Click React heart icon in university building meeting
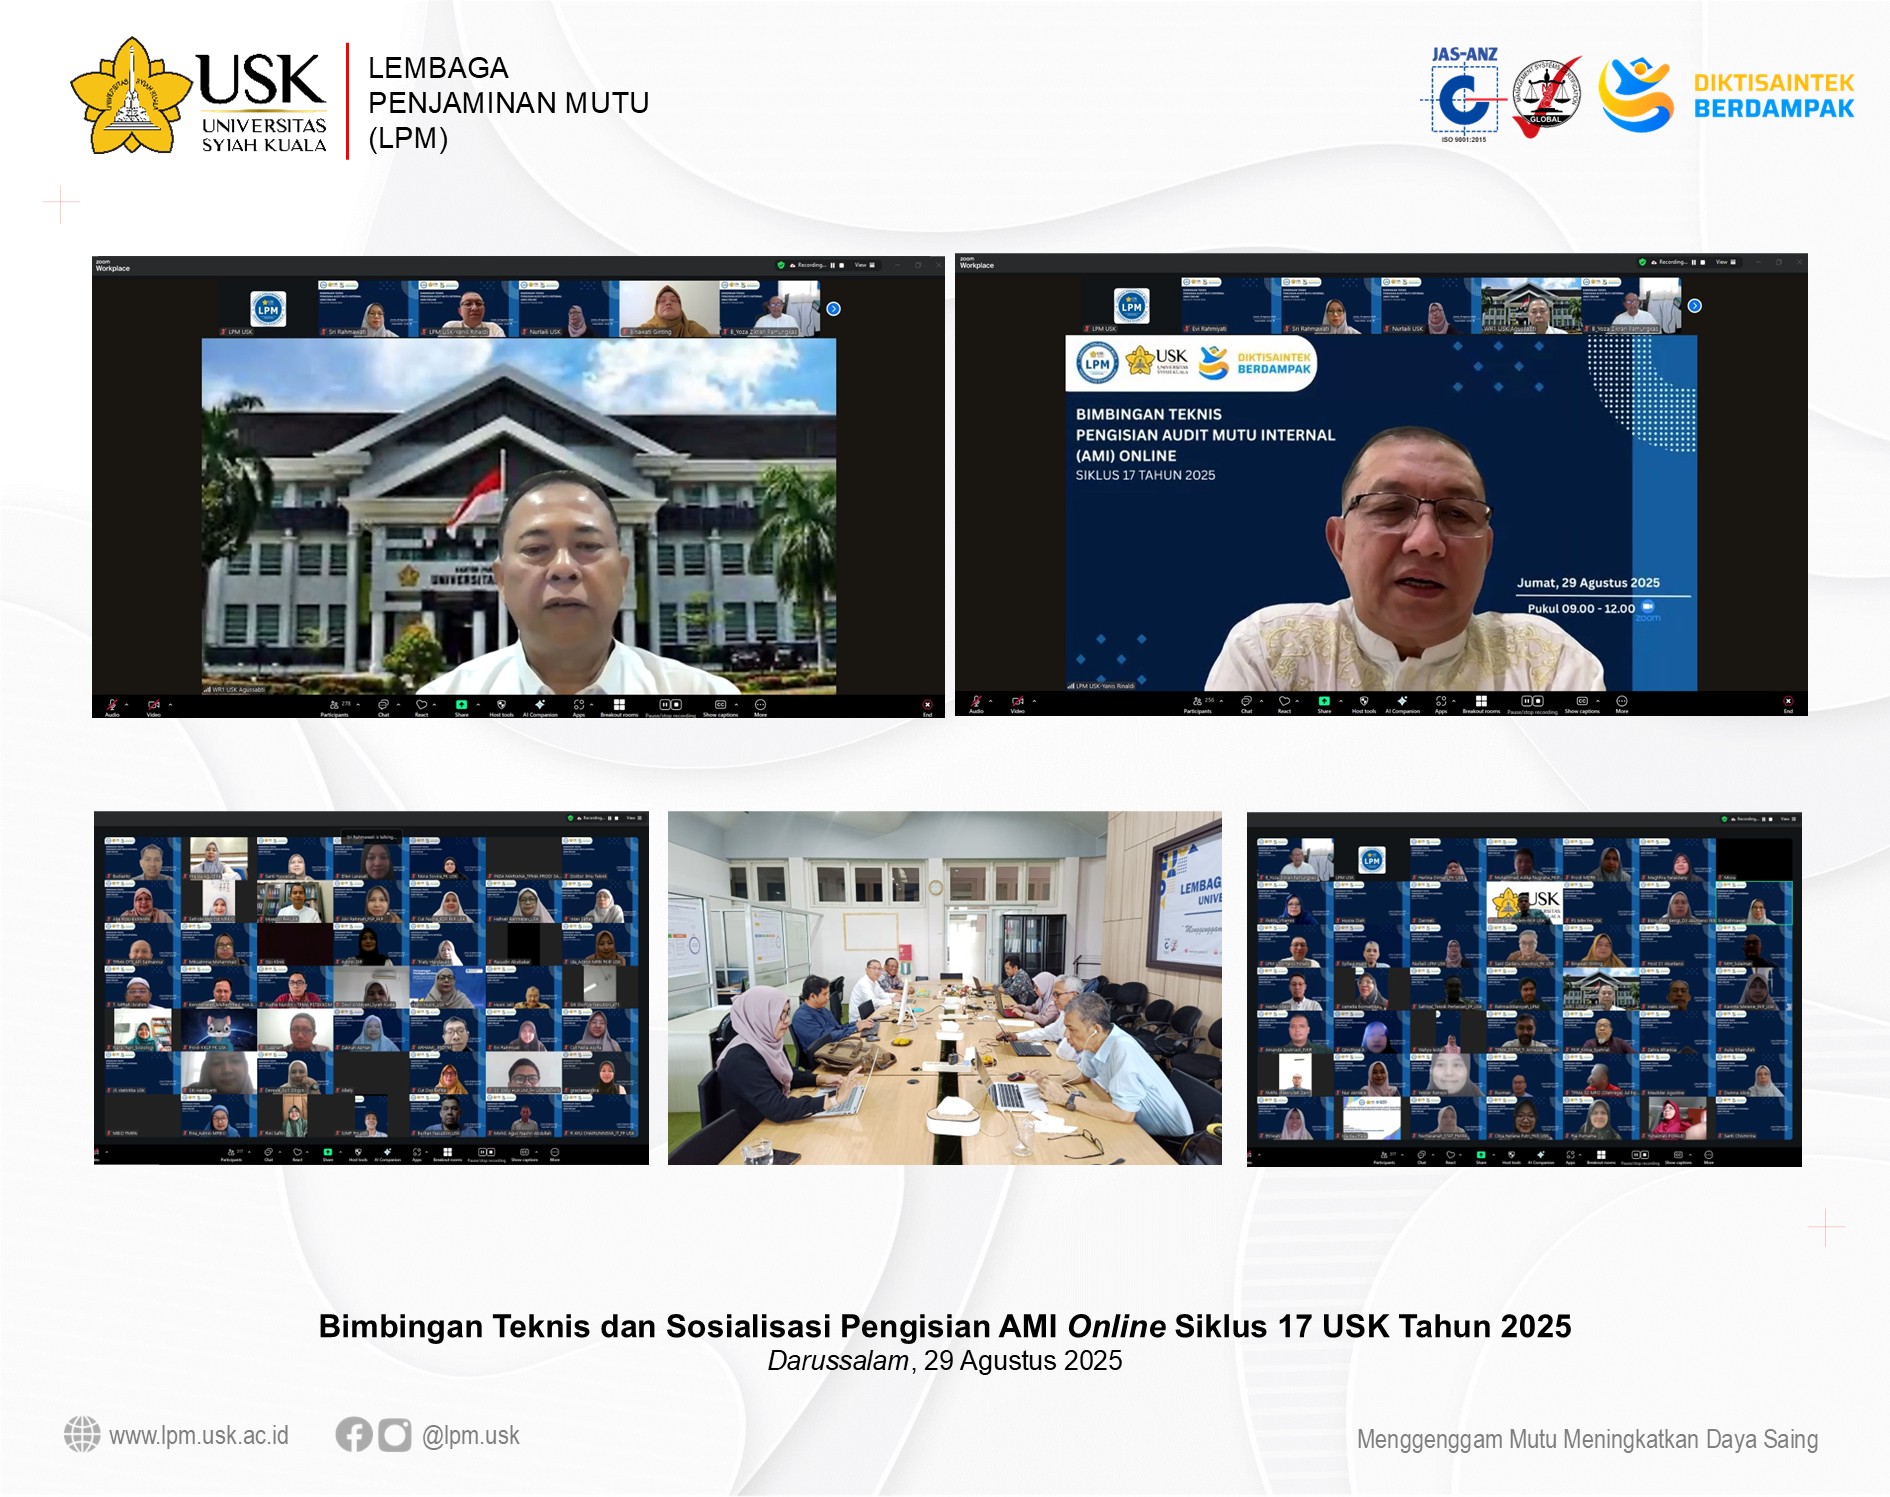Image resolution: width=1890 pixels, height=1497 pixels. [x=421, y=705]
